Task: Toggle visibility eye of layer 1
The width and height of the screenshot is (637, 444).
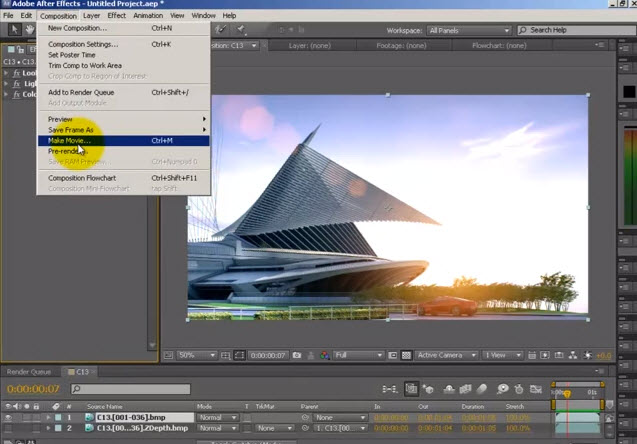Action: point(8,418)
